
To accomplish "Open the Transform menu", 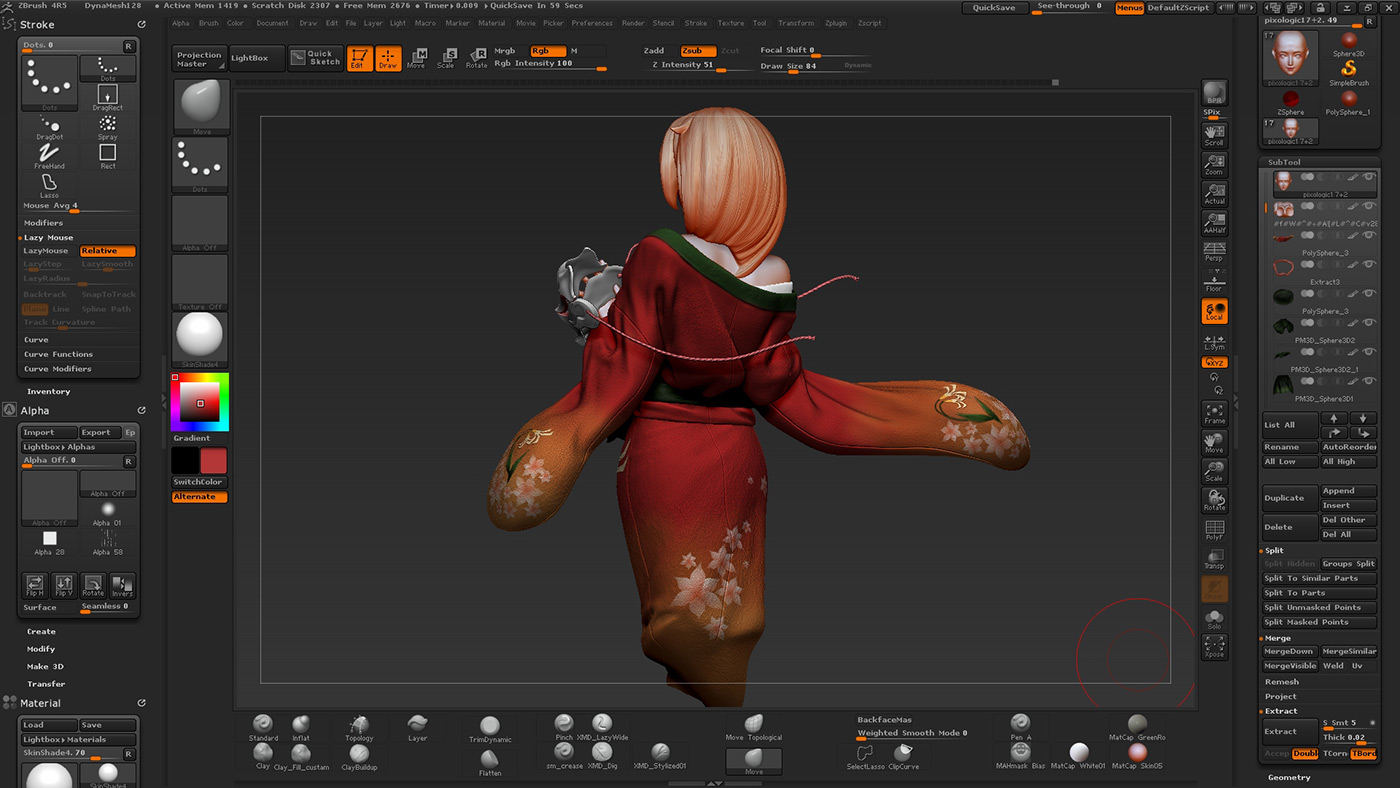I will pos(796,23).
